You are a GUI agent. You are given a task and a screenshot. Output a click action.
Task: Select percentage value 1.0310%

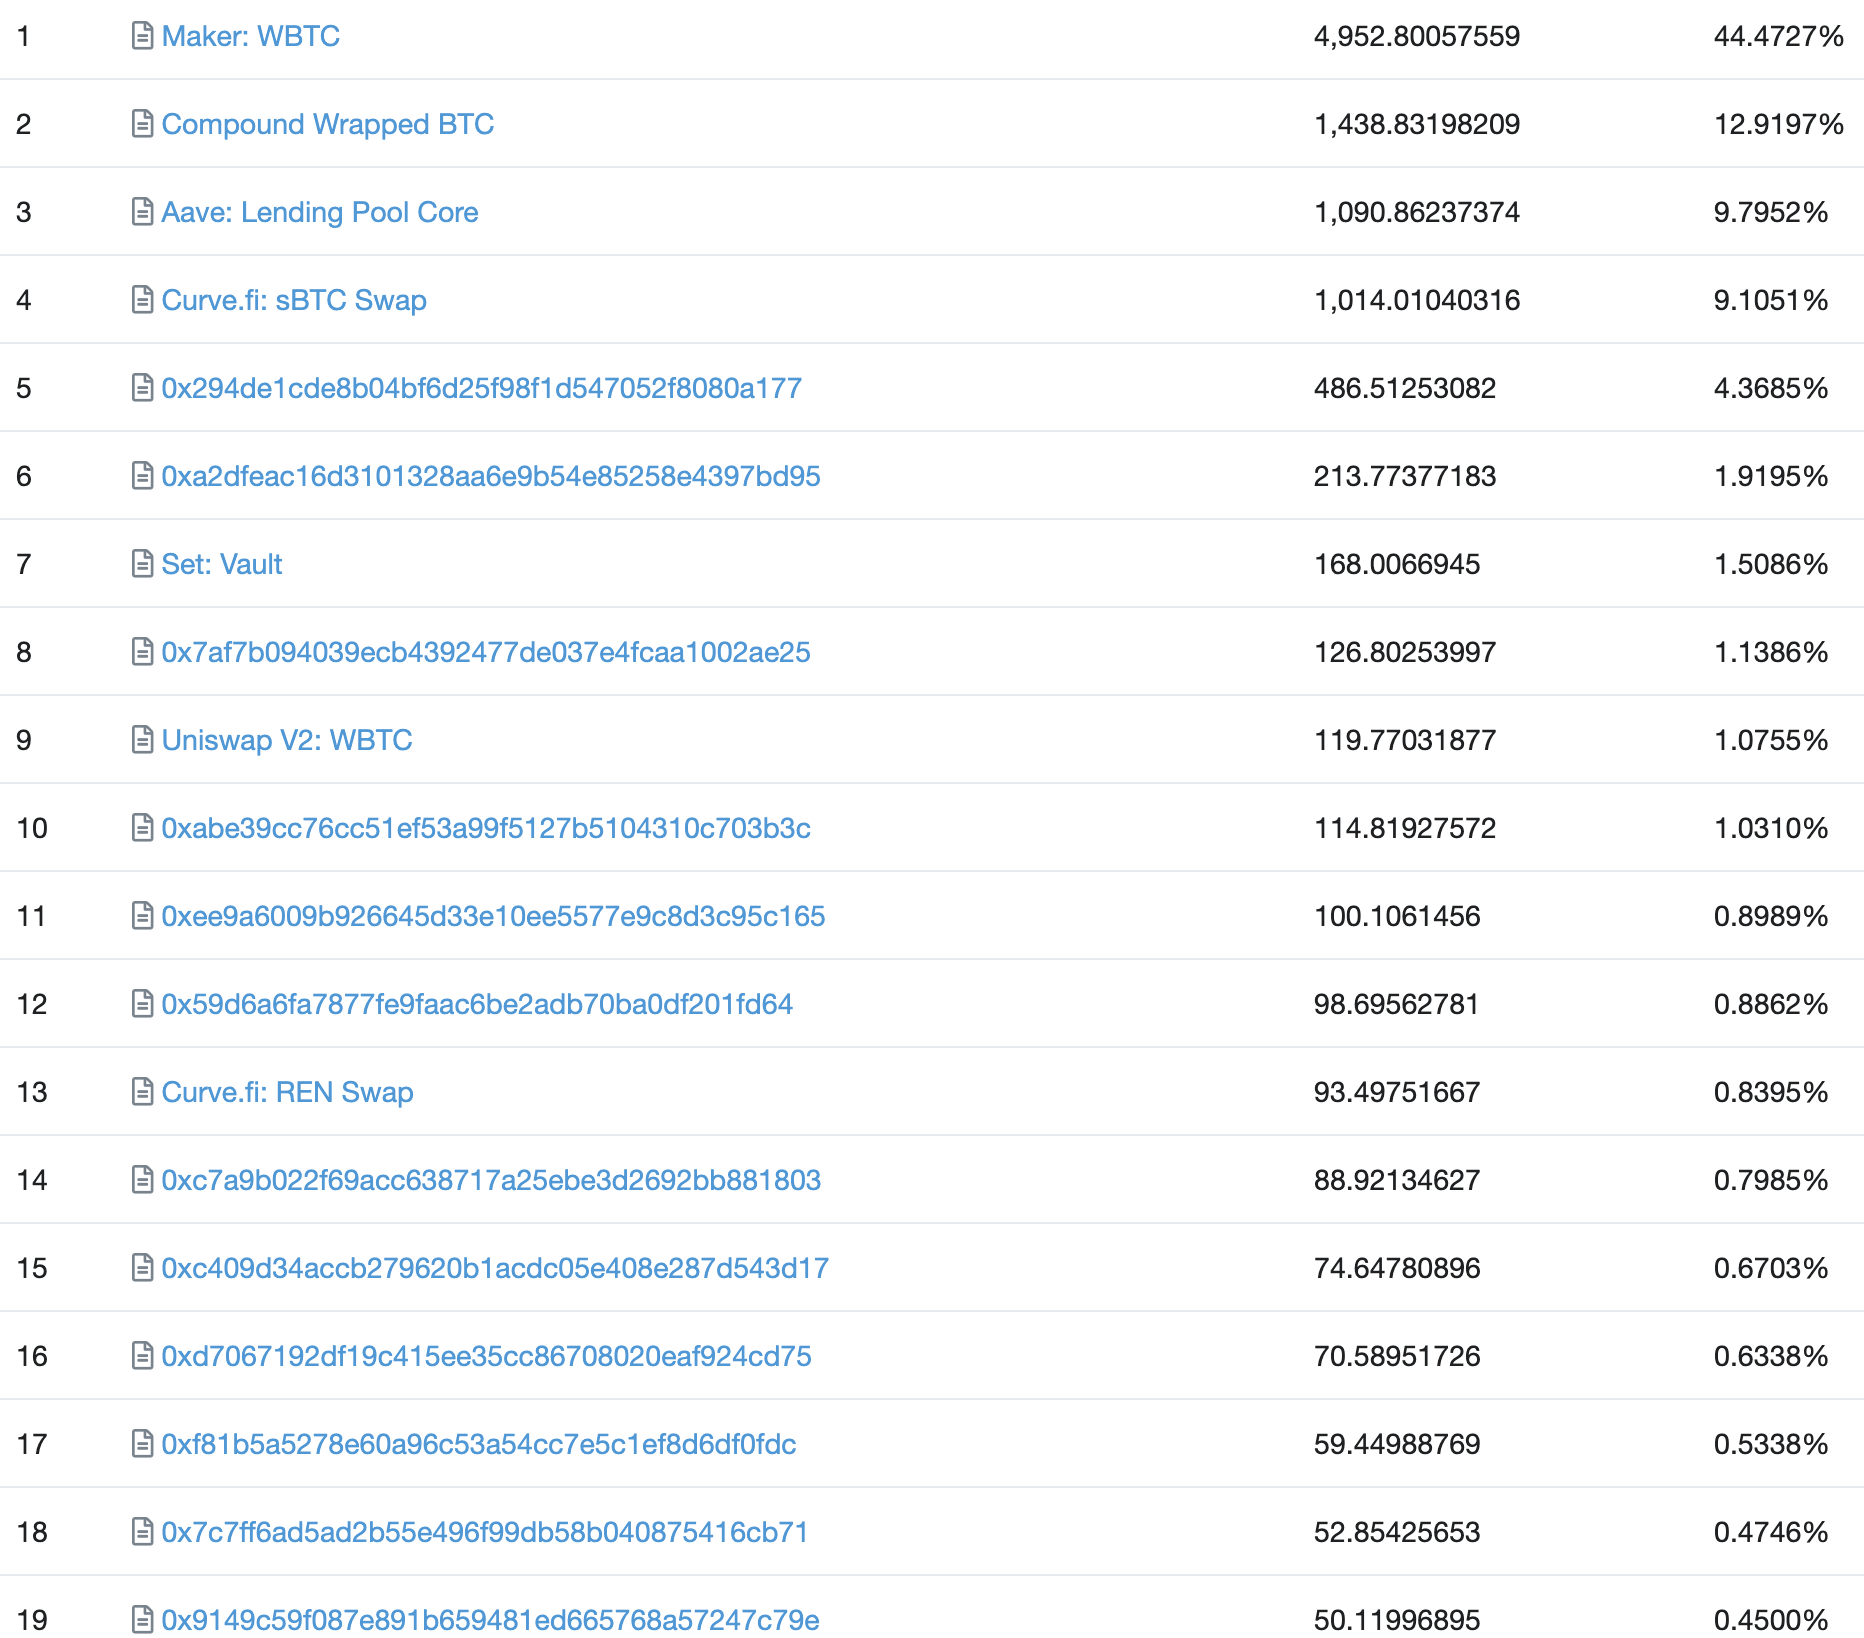[x=1771, y=829]
